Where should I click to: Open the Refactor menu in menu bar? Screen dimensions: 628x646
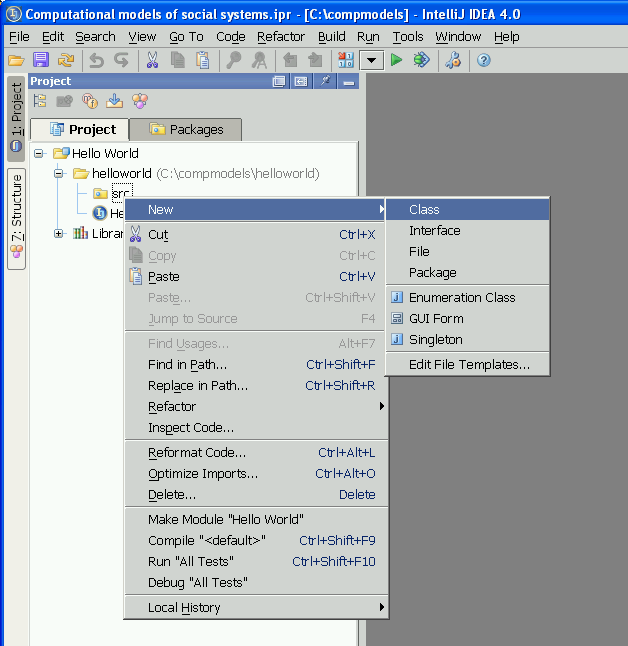pyautogui.click(x=281, y=37)
